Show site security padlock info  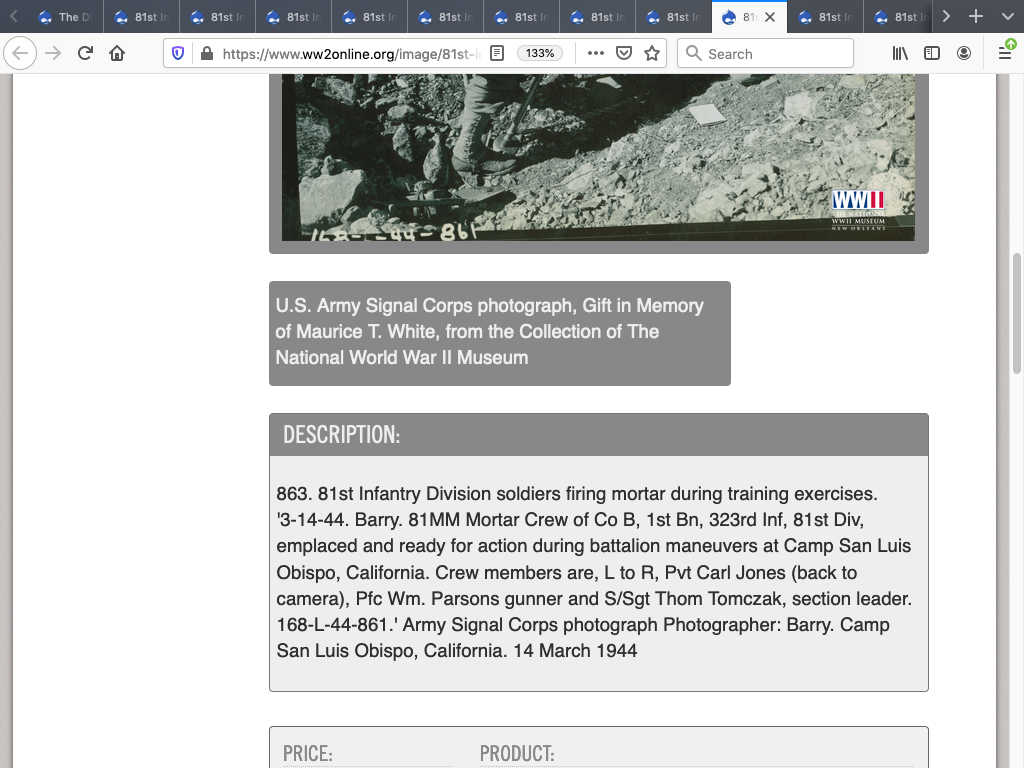tap(206, 54)
